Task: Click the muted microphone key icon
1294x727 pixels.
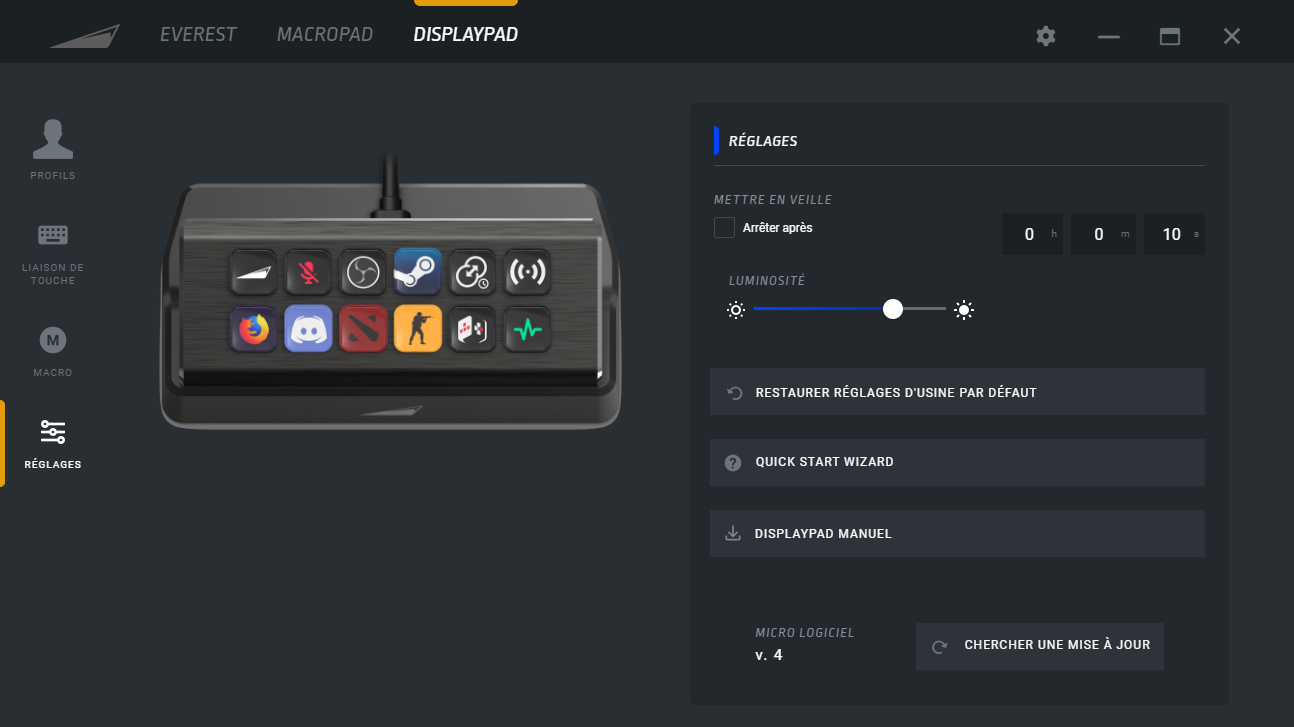Action: [308, 272]
